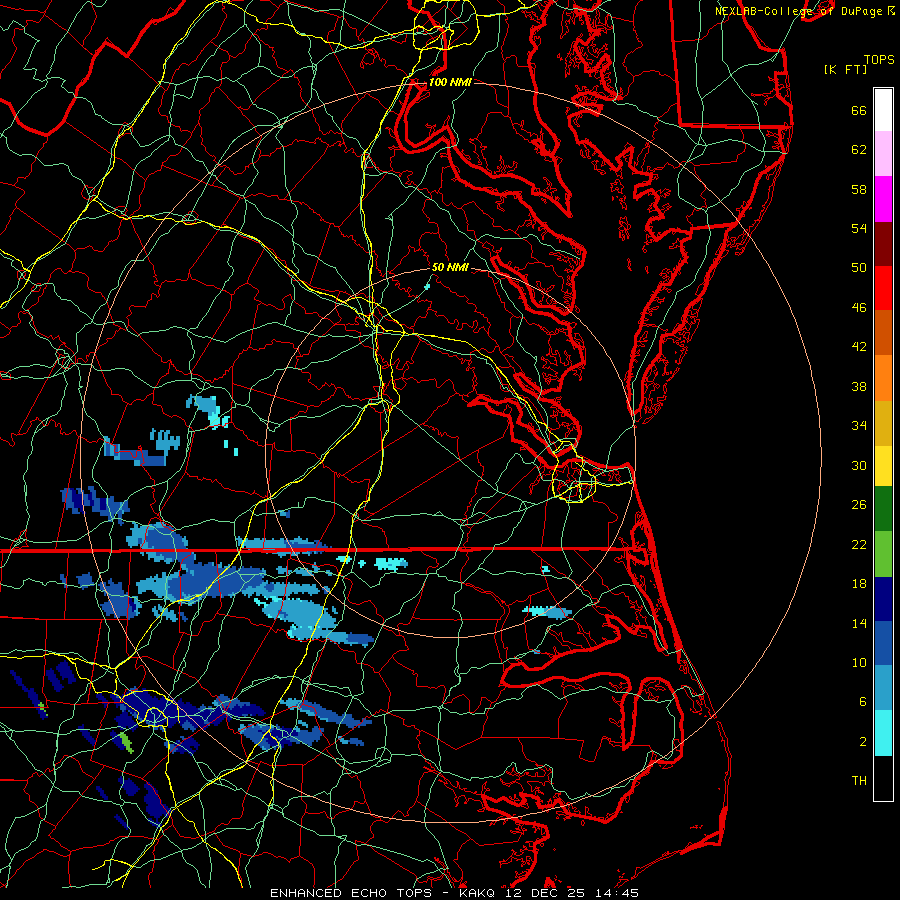Click the yellow 30 kft legend swatch
900x900 pixels.
(x=883, y=466)
